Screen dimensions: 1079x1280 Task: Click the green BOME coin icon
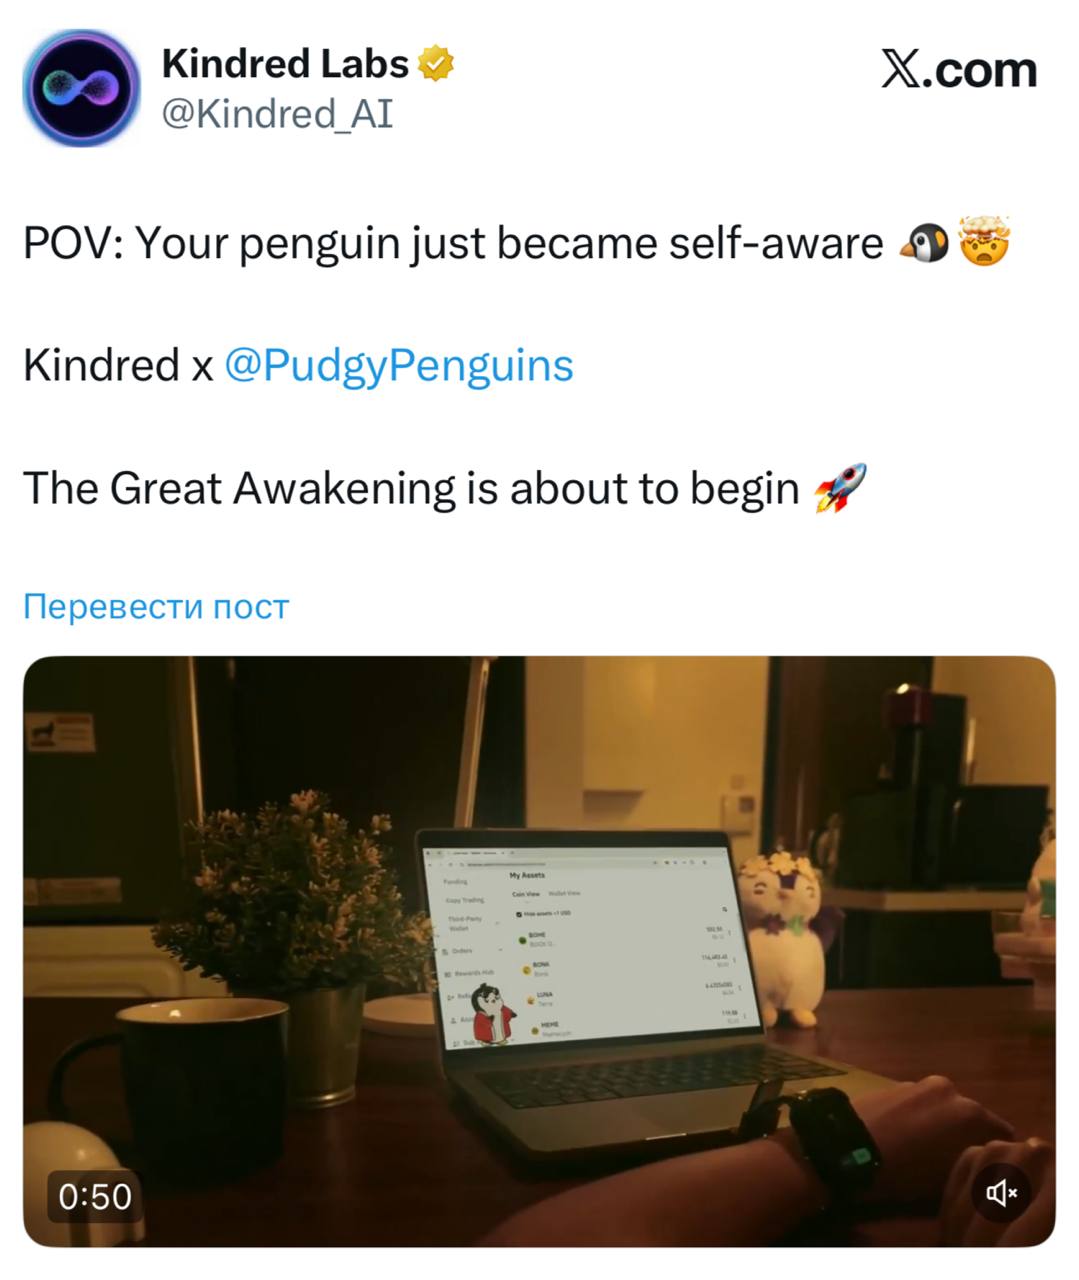(x=522, y=940)
